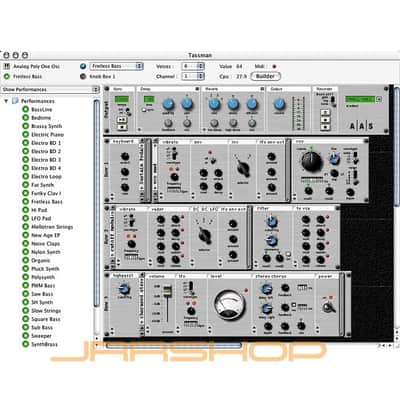This screenshot has height=400, width=400.
Task: Click the green icon beside Mellotron Strings
Action: click(25, 227)
